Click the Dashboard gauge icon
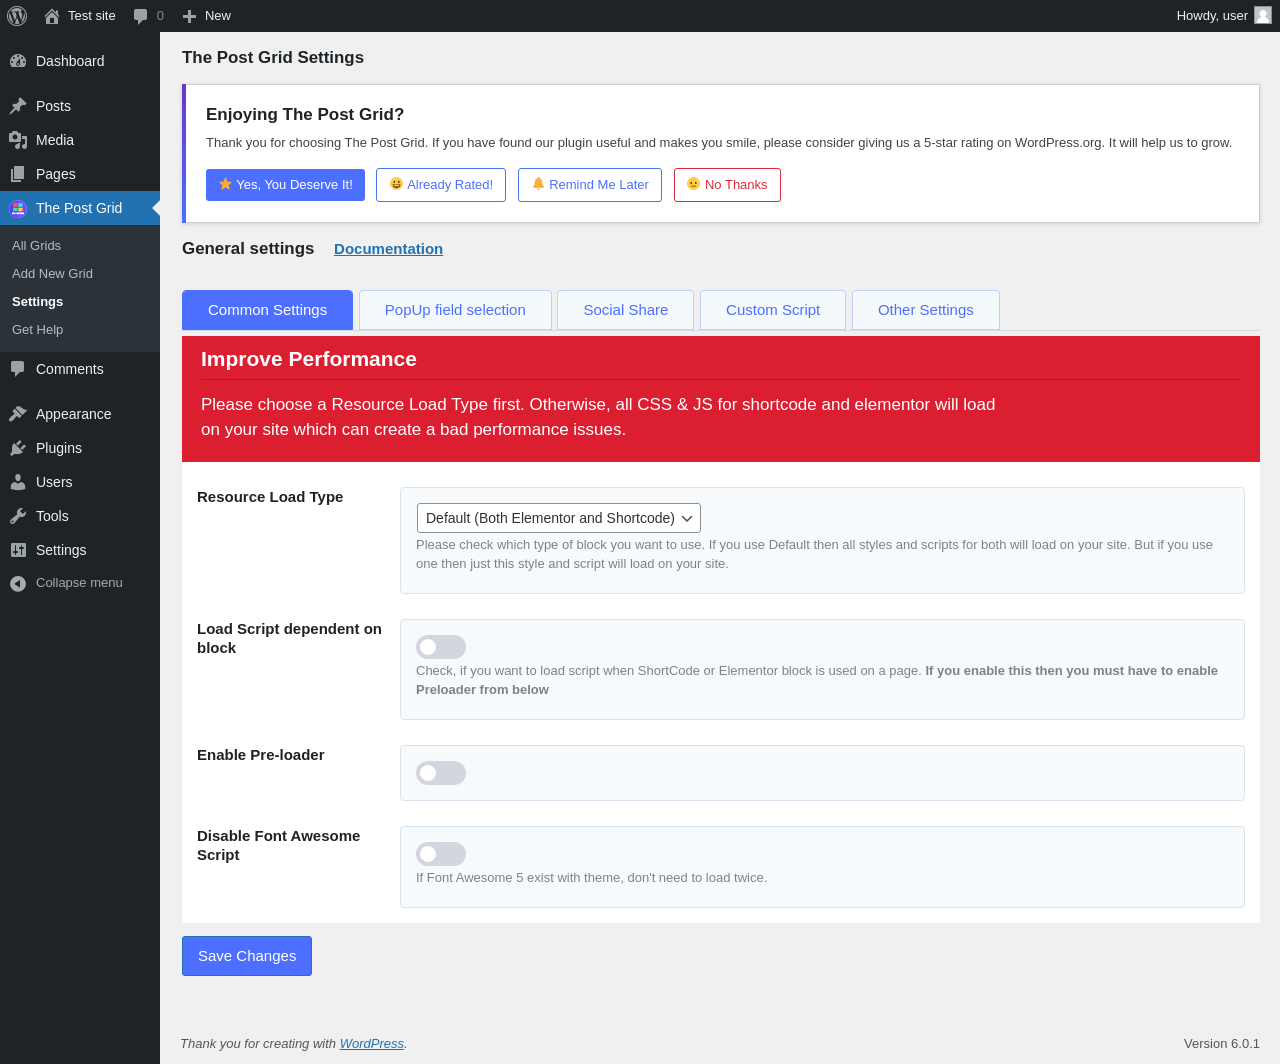Screen dimensions: 1280x1064 pos(18,61)
